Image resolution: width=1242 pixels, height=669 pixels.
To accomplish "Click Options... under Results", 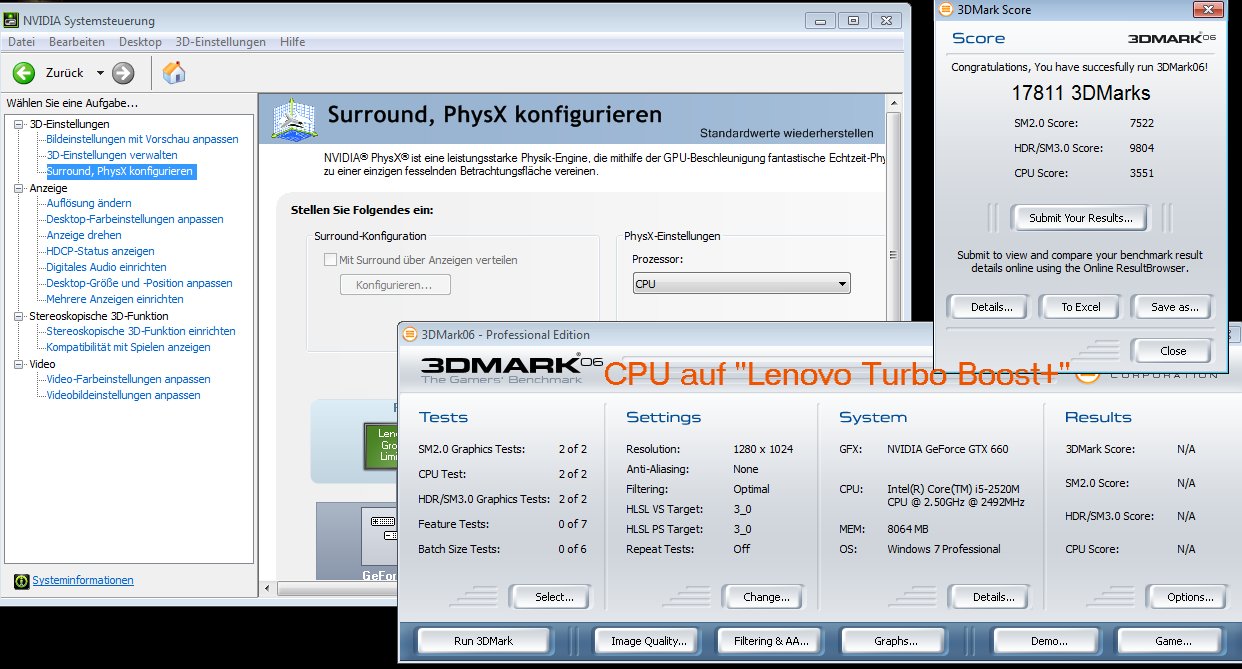I will click(x=1190, y=597).
